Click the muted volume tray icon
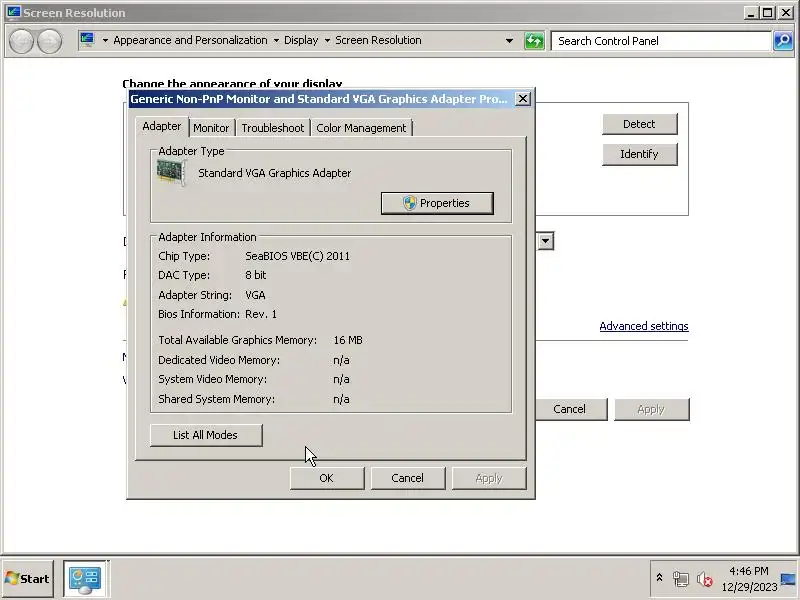Screen dimensions: 800x600 [x=705, y=579]
